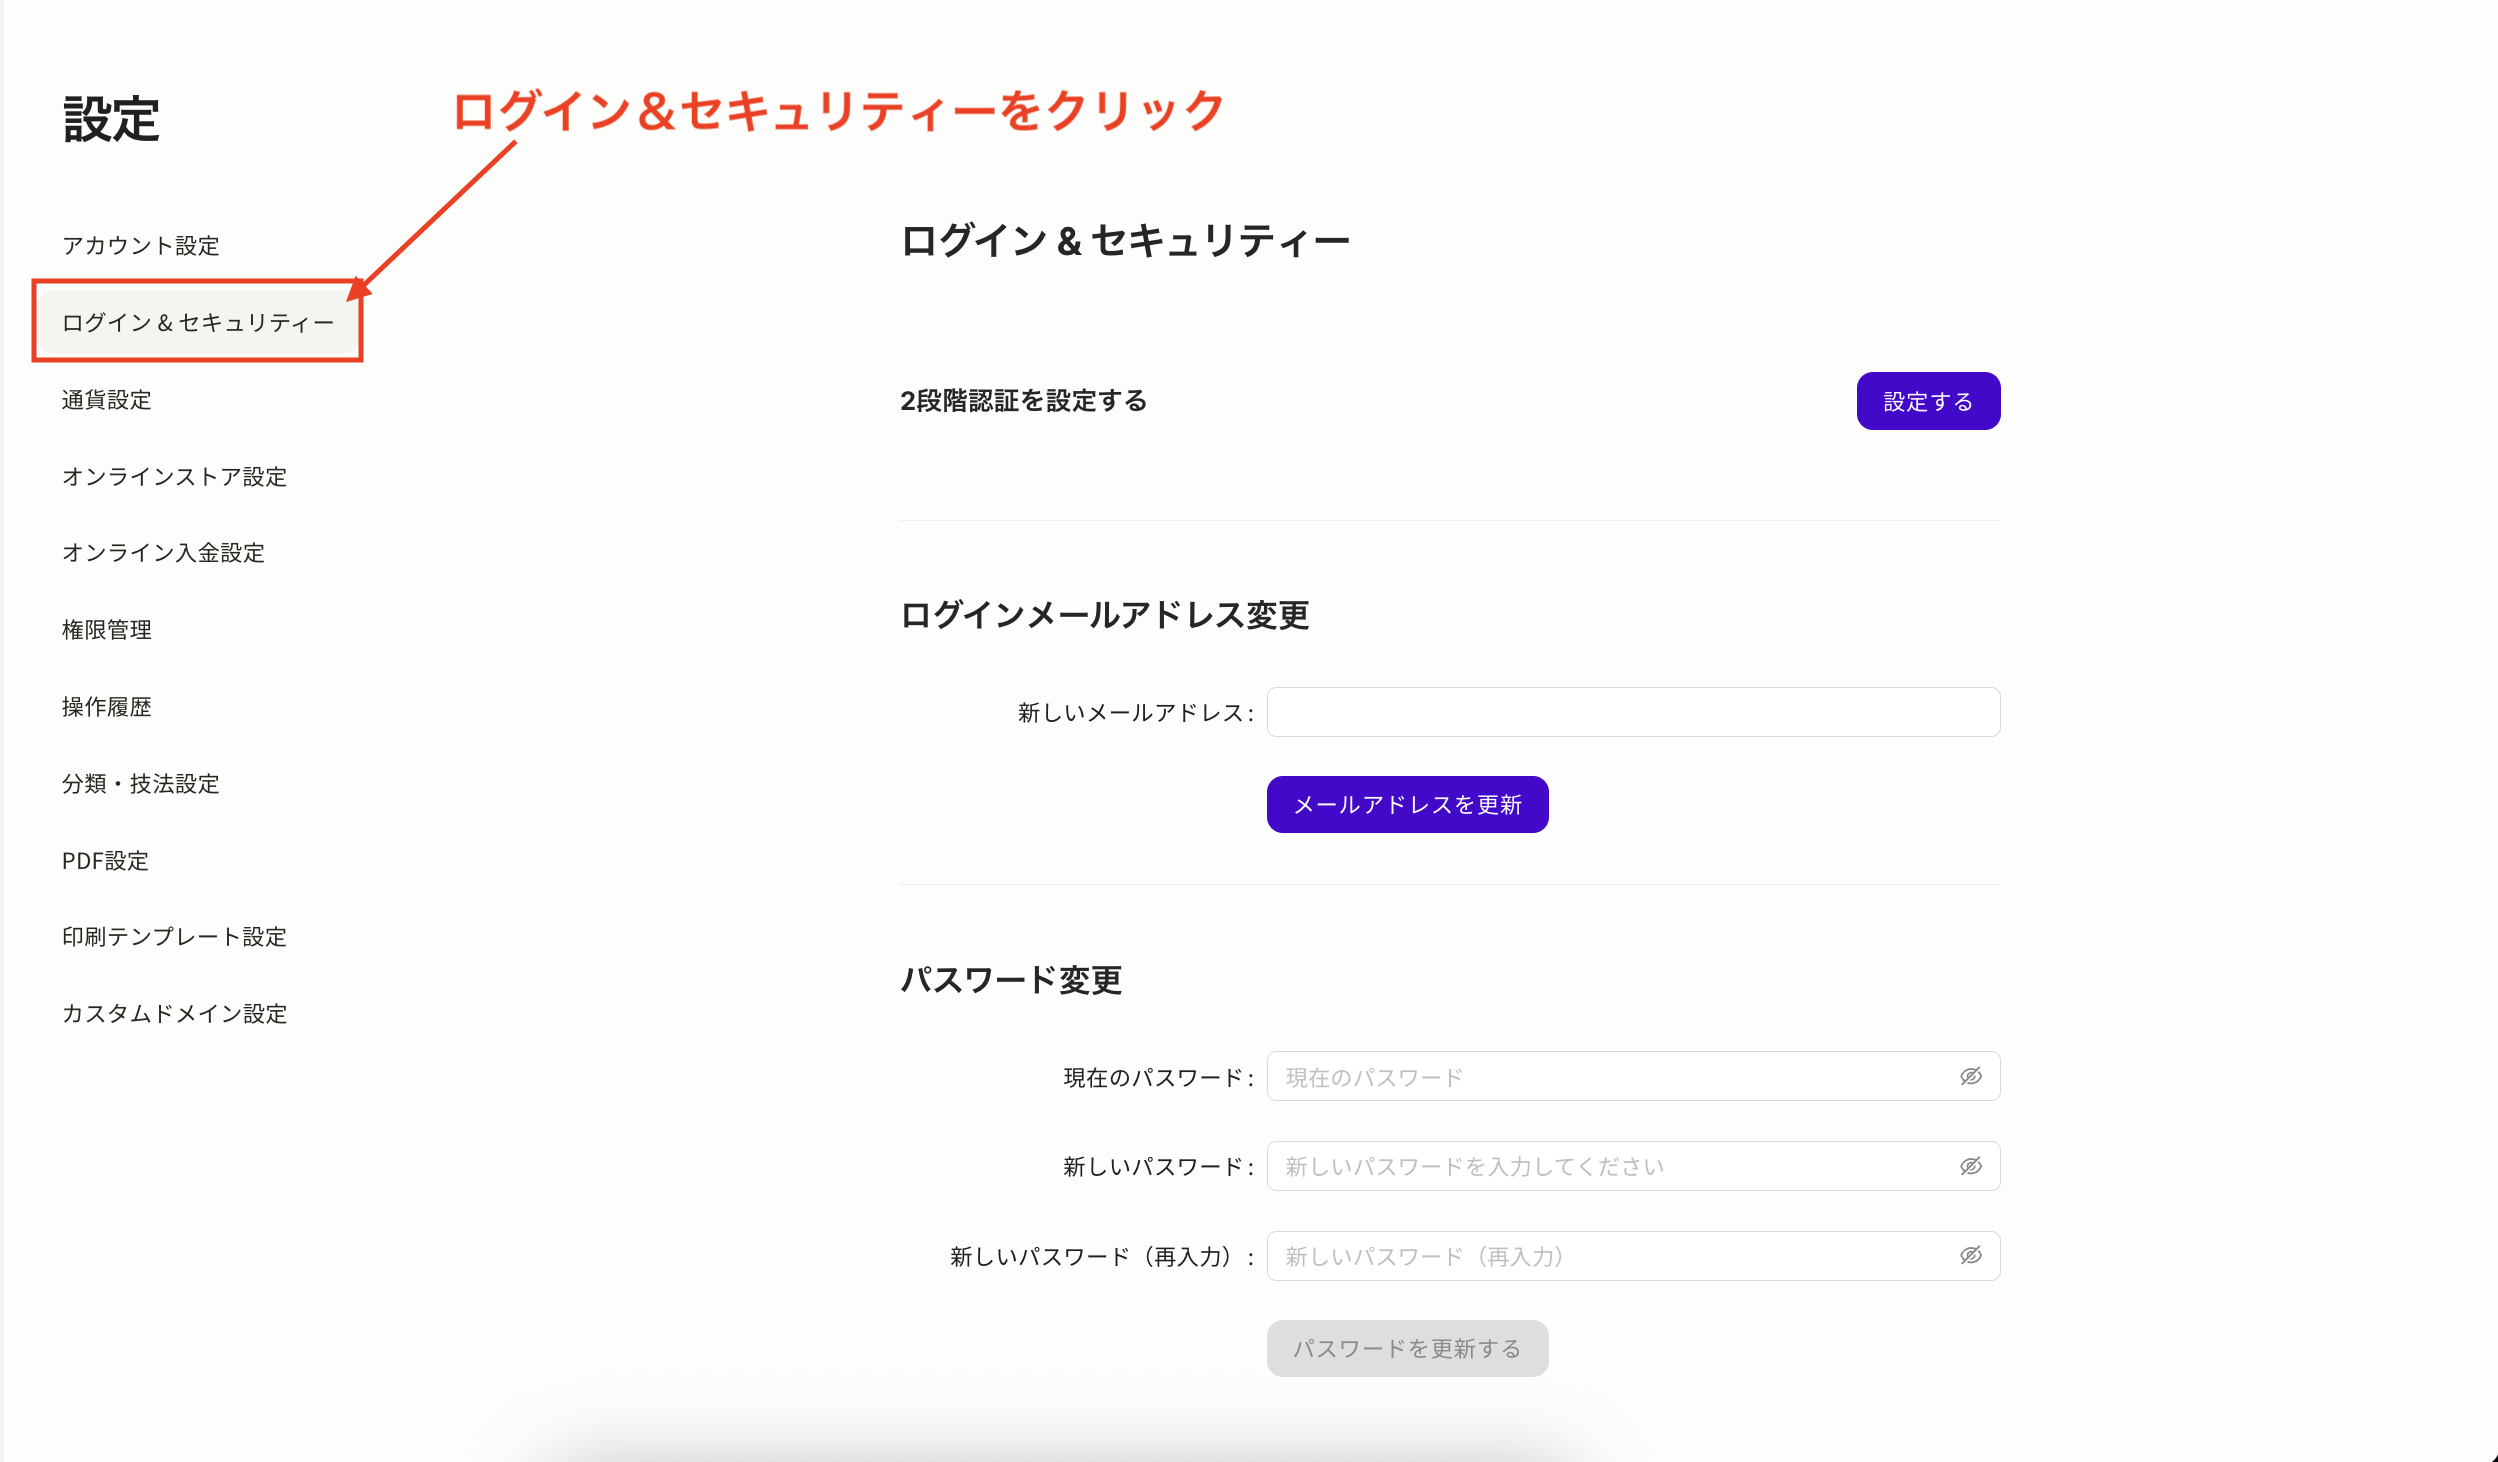Reveal the re-entered new password
Viewport: 2498px width, 1462px height.
pos(1969,1256)
